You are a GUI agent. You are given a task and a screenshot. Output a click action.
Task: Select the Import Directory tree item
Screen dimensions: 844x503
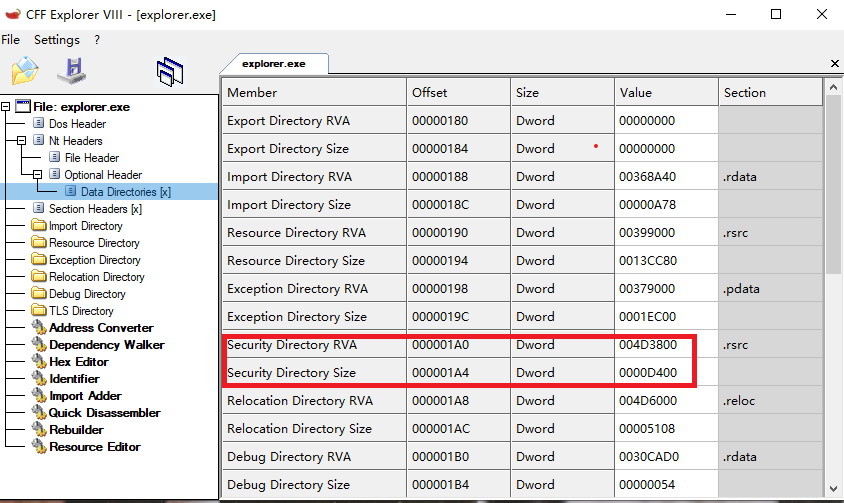tap(85, 226)
